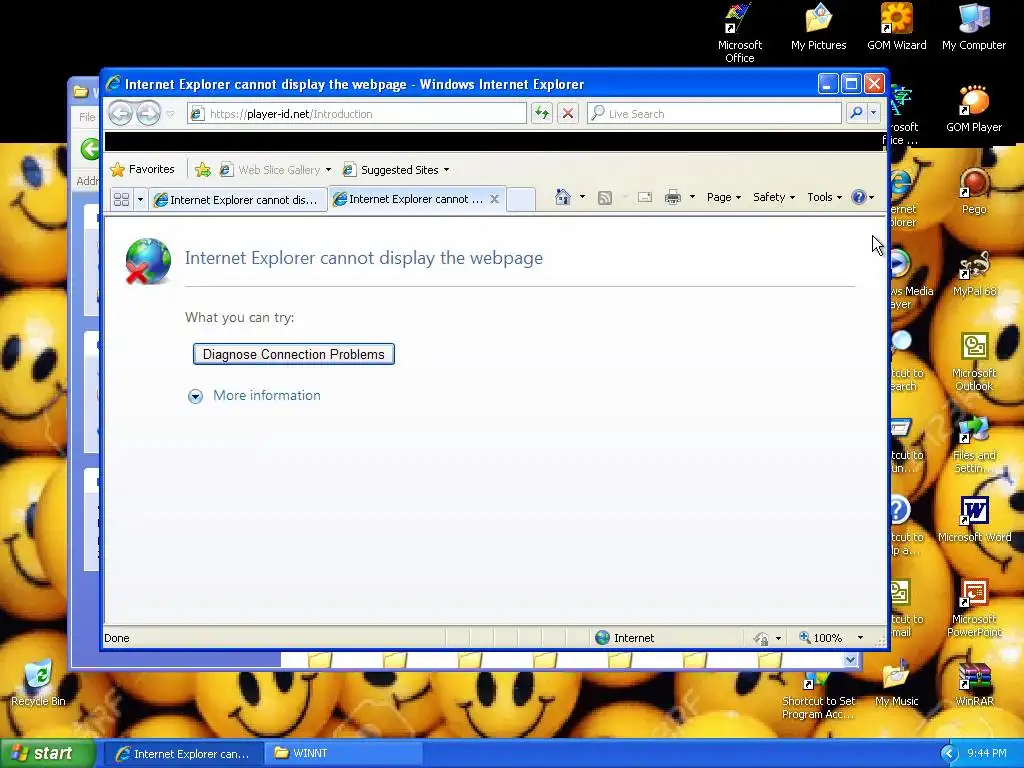1024x768 pixels.
Task: Show hidden tray icons arrow
Action: pyautogui.click(x=948, y=754)
